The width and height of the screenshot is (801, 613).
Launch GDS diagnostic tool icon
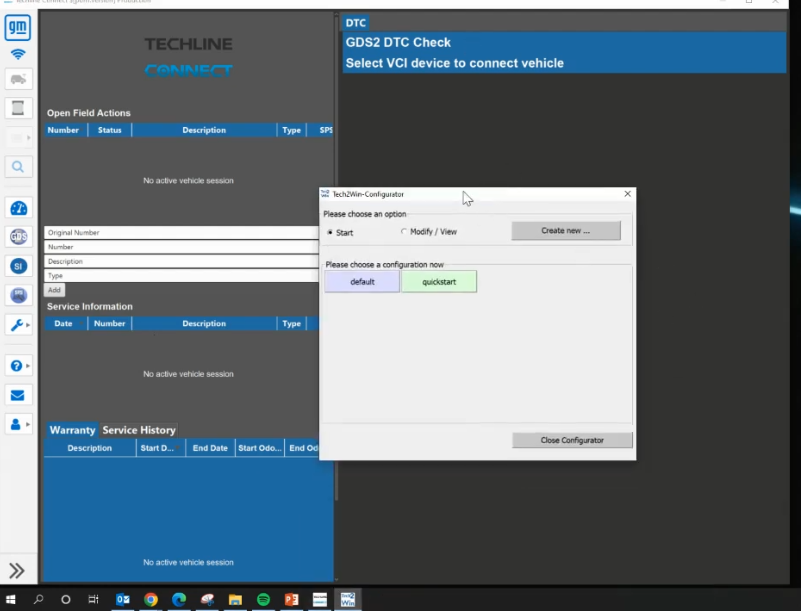click(18, 237)
